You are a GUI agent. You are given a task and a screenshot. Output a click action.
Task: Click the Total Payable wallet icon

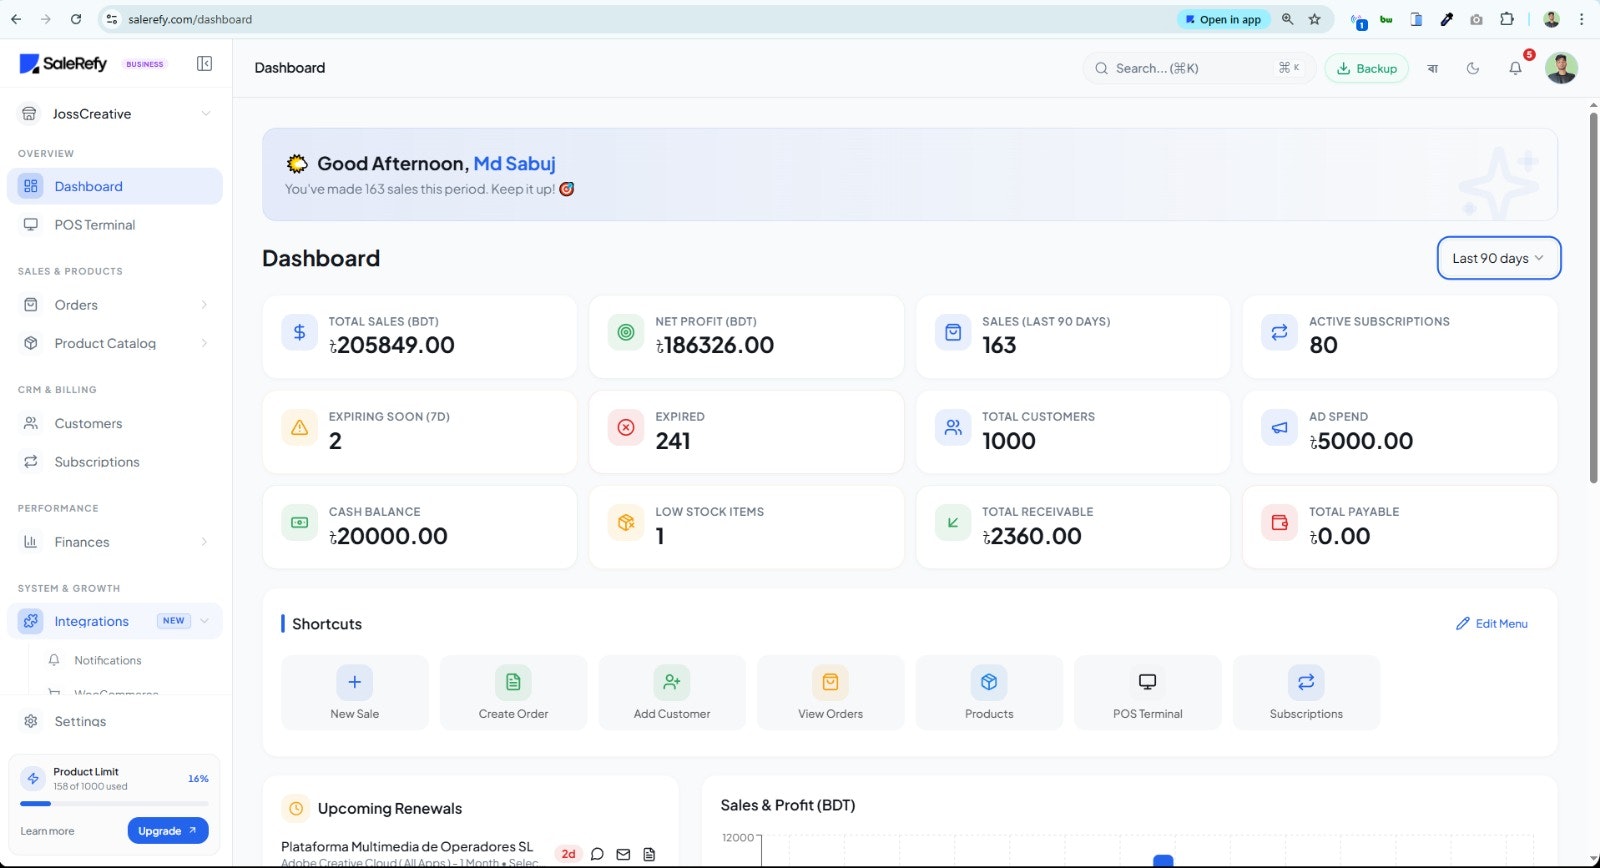pyautogui.click(x=1280, y=522)
